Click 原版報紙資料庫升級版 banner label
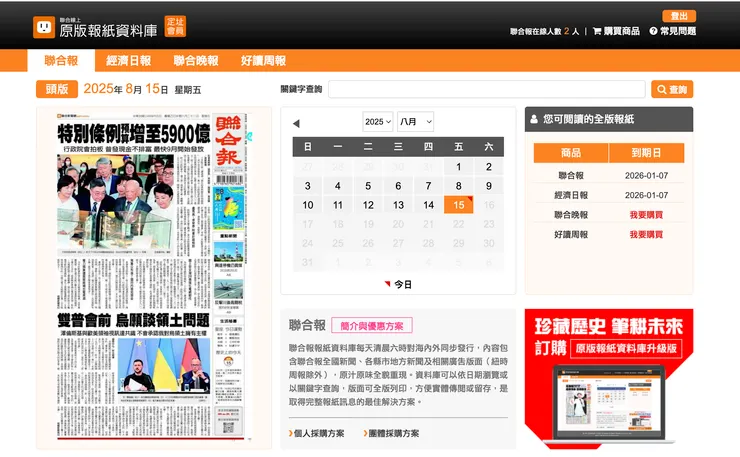This screenshot has width=740, height=457. [x=626, y=348]
